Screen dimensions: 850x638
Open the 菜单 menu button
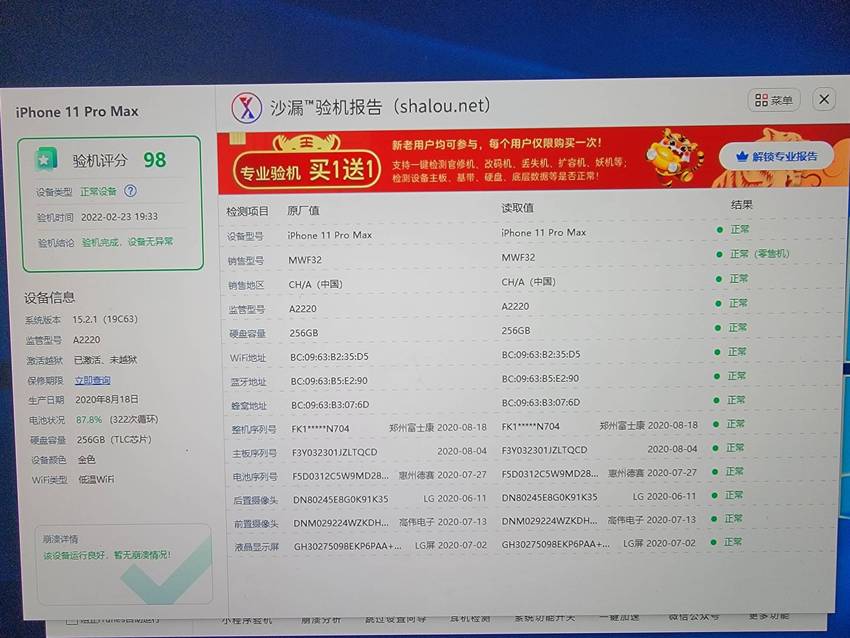(x=774, y=100)
